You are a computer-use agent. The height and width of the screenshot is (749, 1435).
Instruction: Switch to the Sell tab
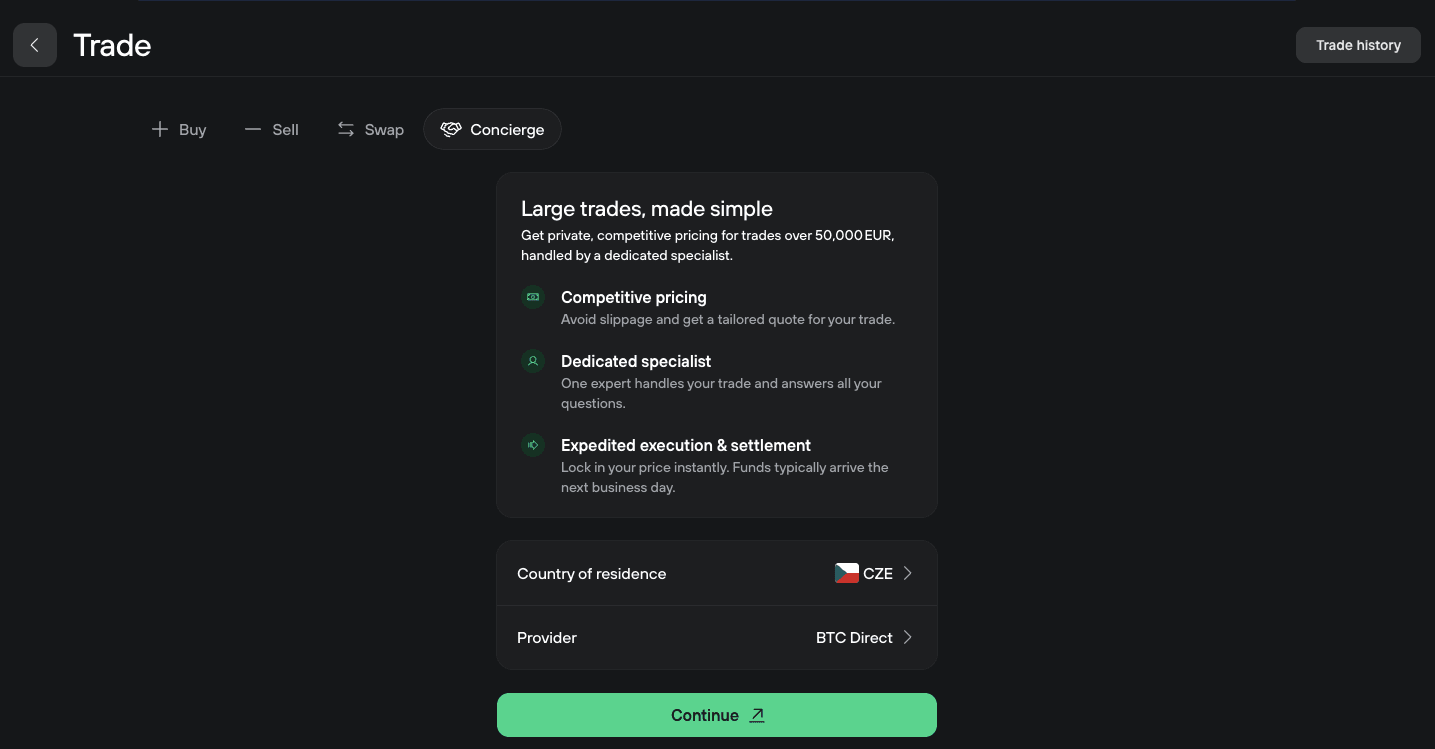(285, 129)
